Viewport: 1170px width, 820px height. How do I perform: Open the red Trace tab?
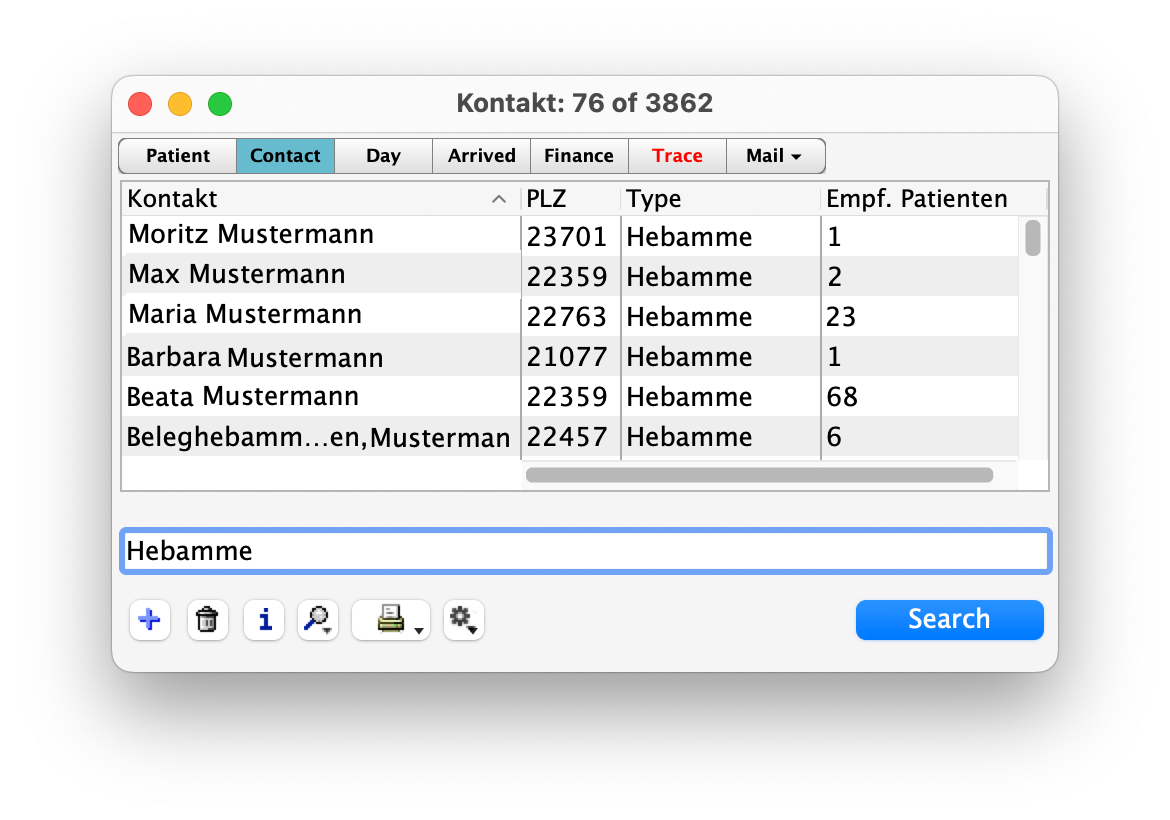point(677,156)
